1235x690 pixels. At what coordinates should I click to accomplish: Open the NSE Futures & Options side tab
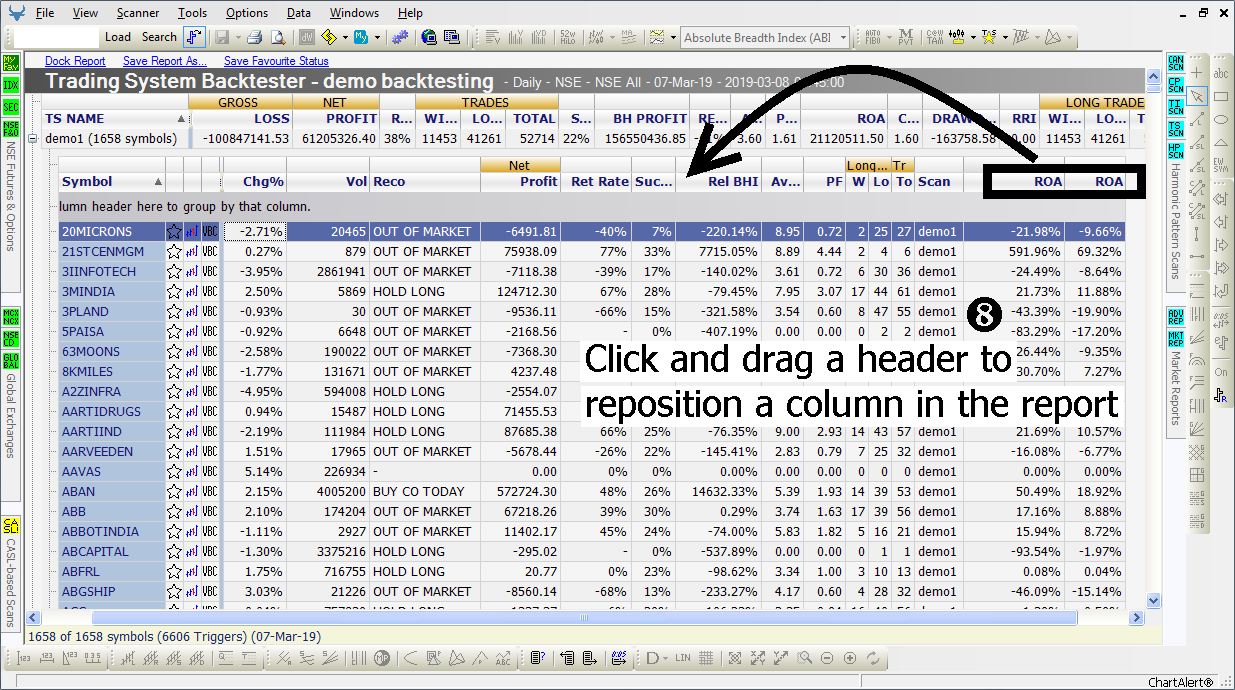pos(11,195)
